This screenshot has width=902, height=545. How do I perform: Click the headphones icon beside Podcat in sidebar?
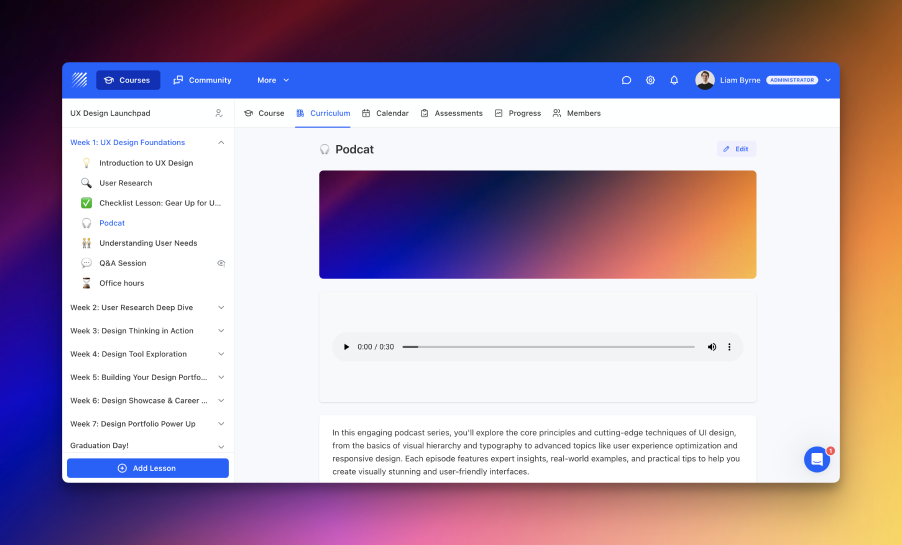(x=86, y=223)
